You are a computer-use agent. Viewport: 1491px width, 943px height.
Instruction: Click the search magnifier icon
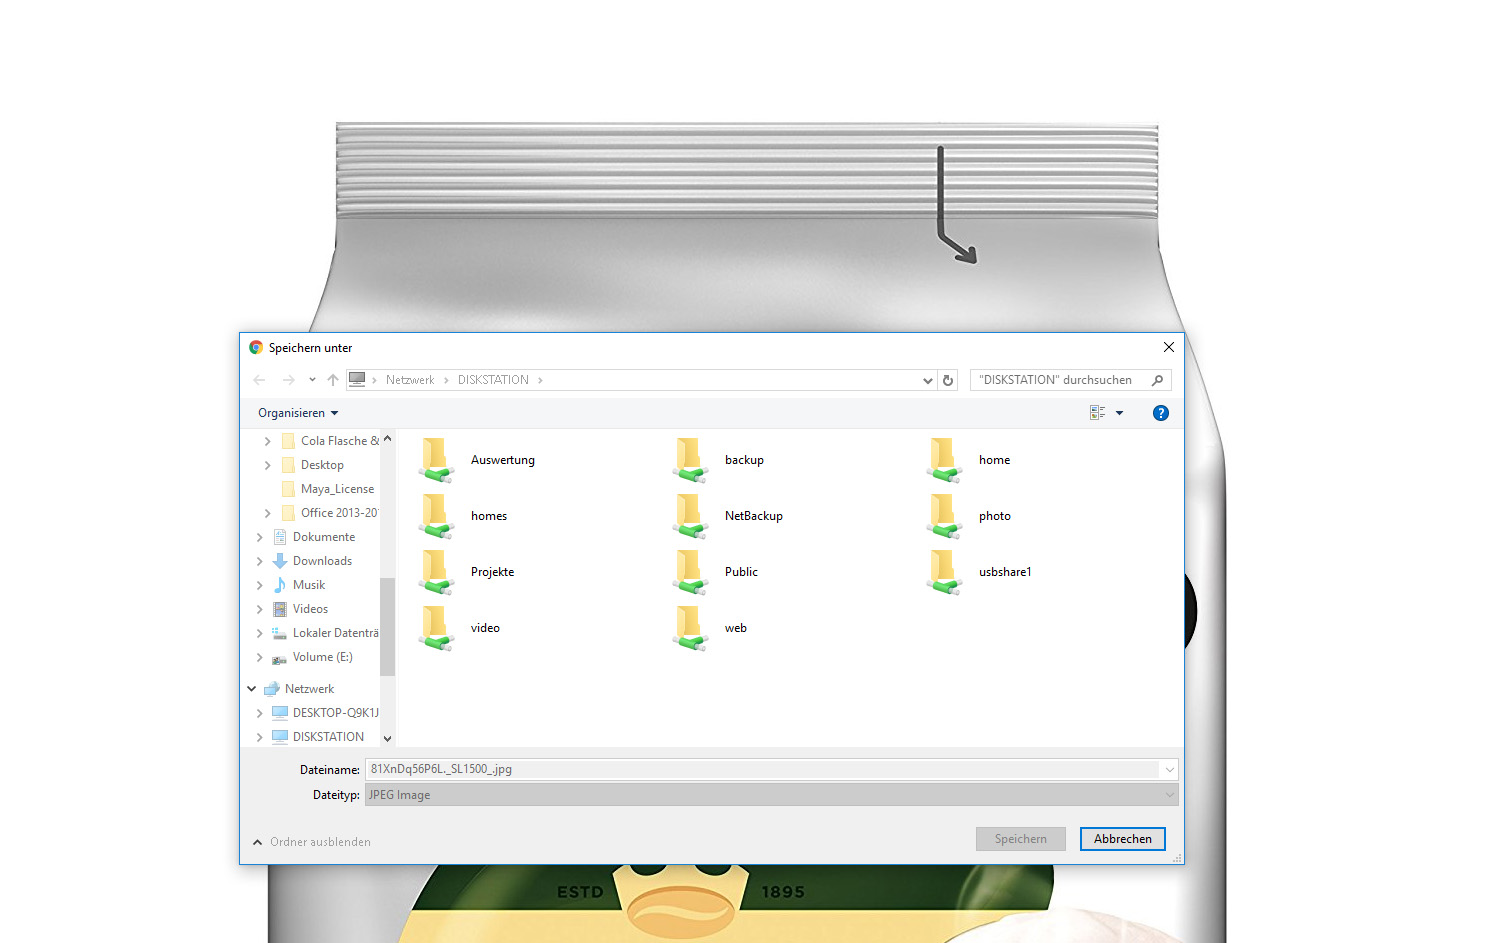(1157, 380)
